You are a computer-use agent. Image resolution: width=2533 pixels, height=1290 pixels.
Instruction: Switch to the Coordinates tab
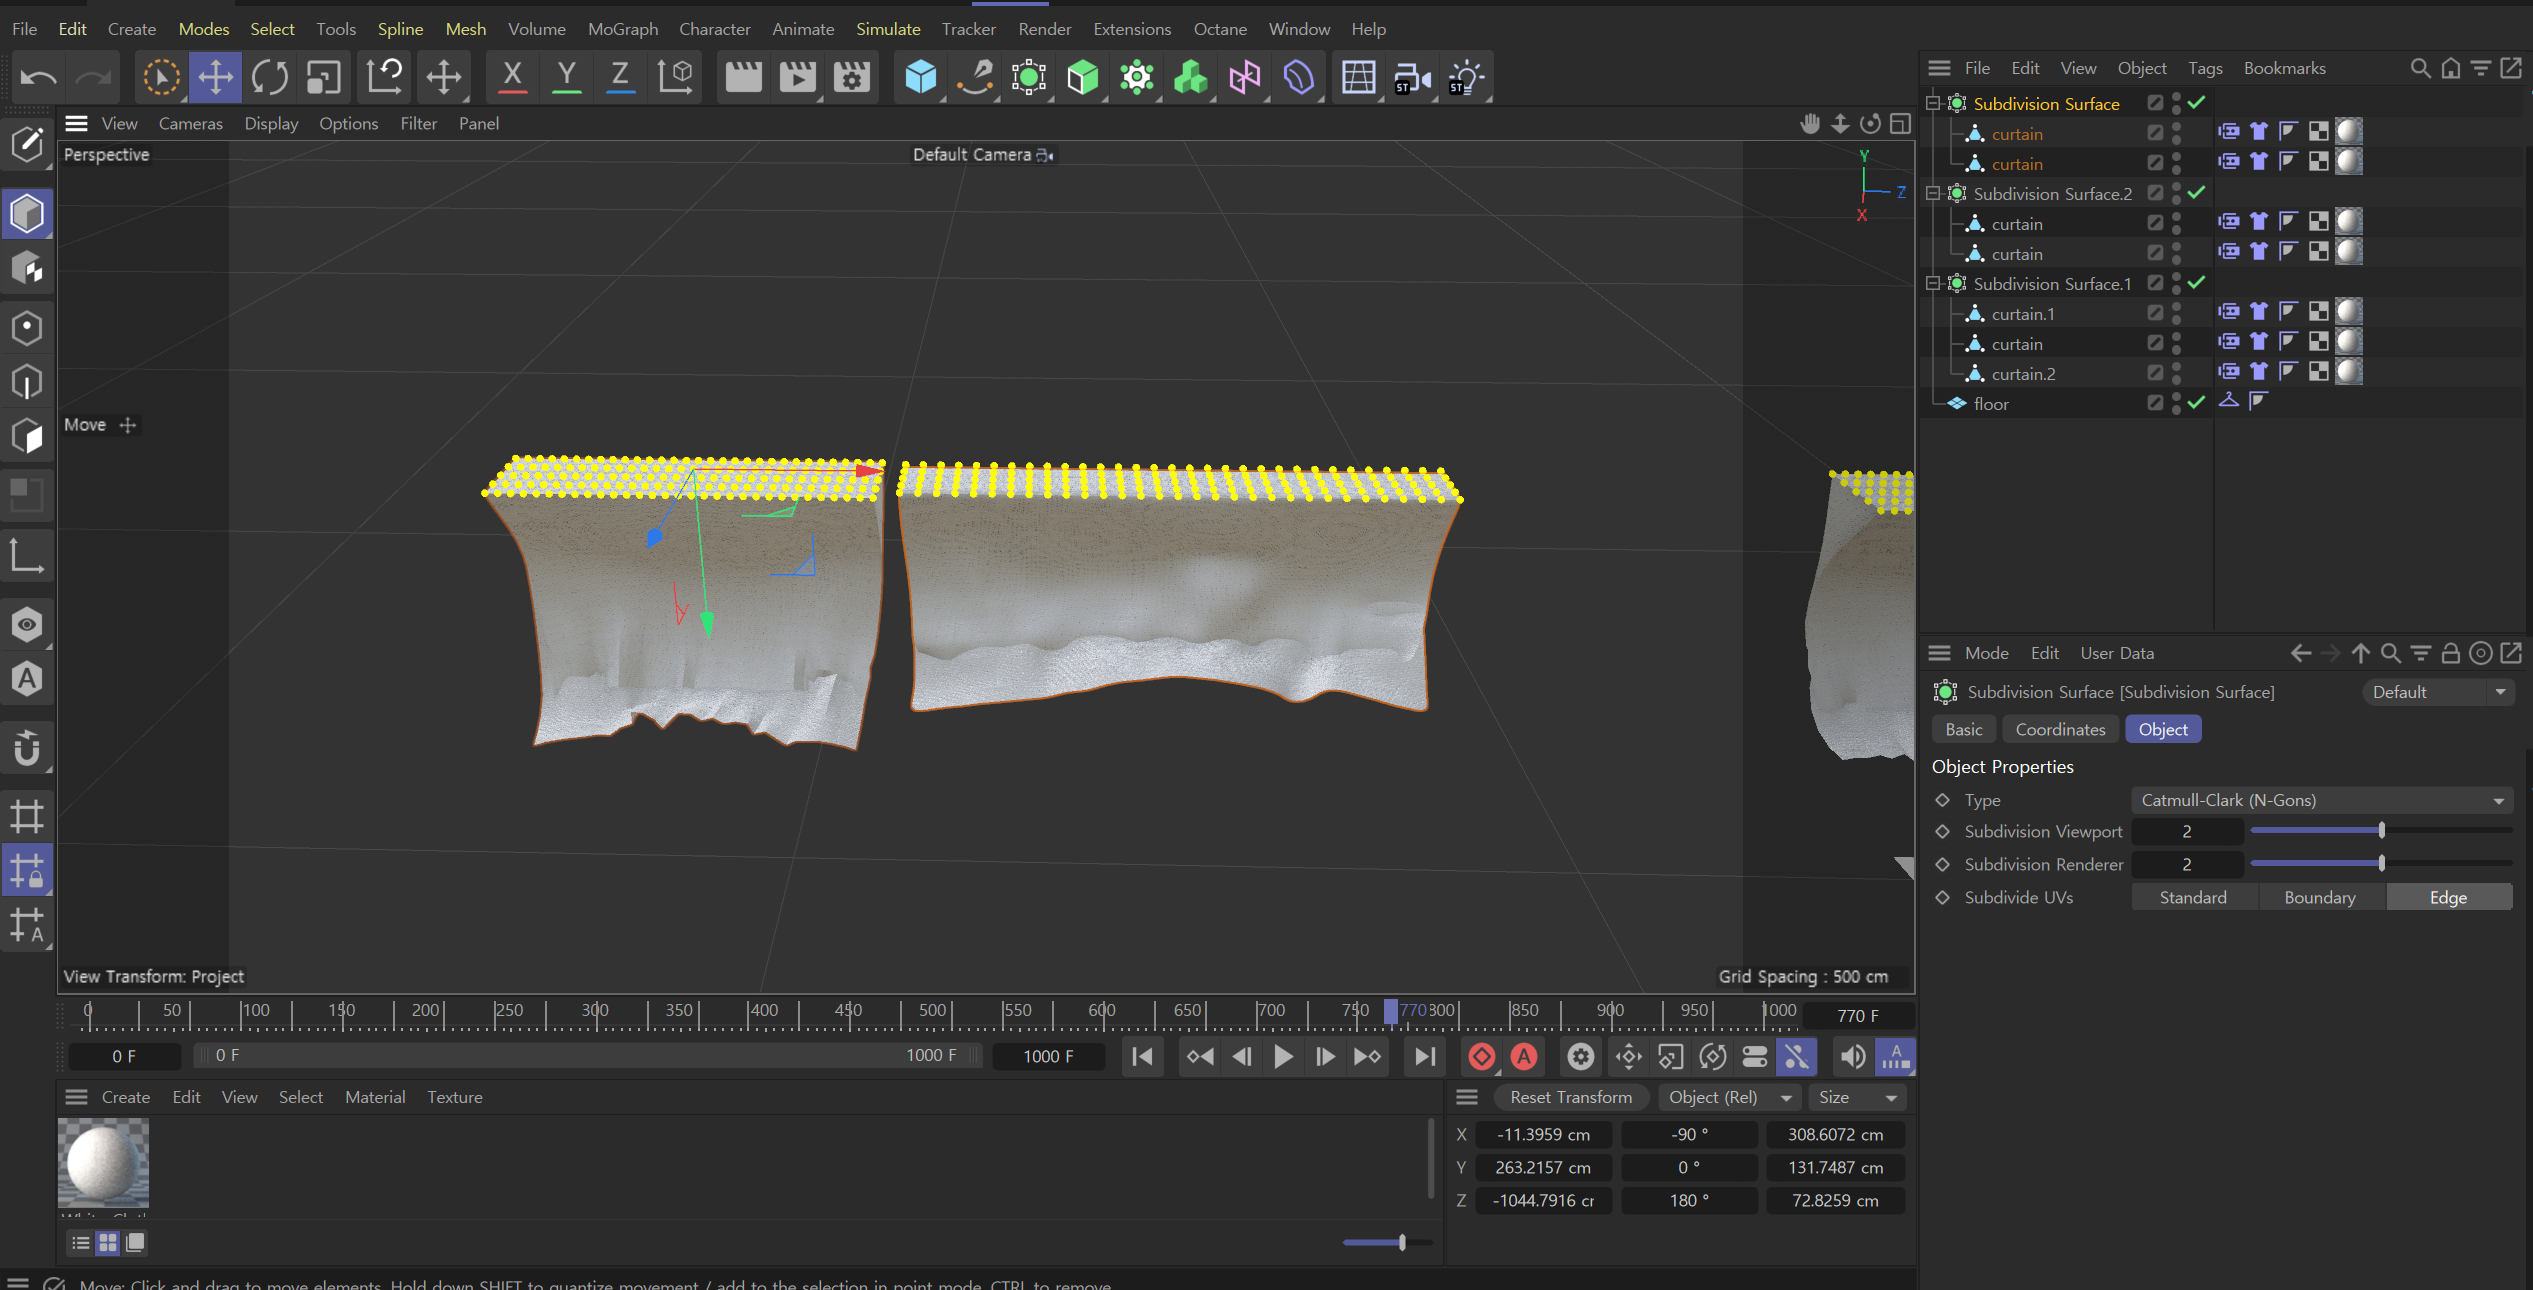click(2060, 730)
